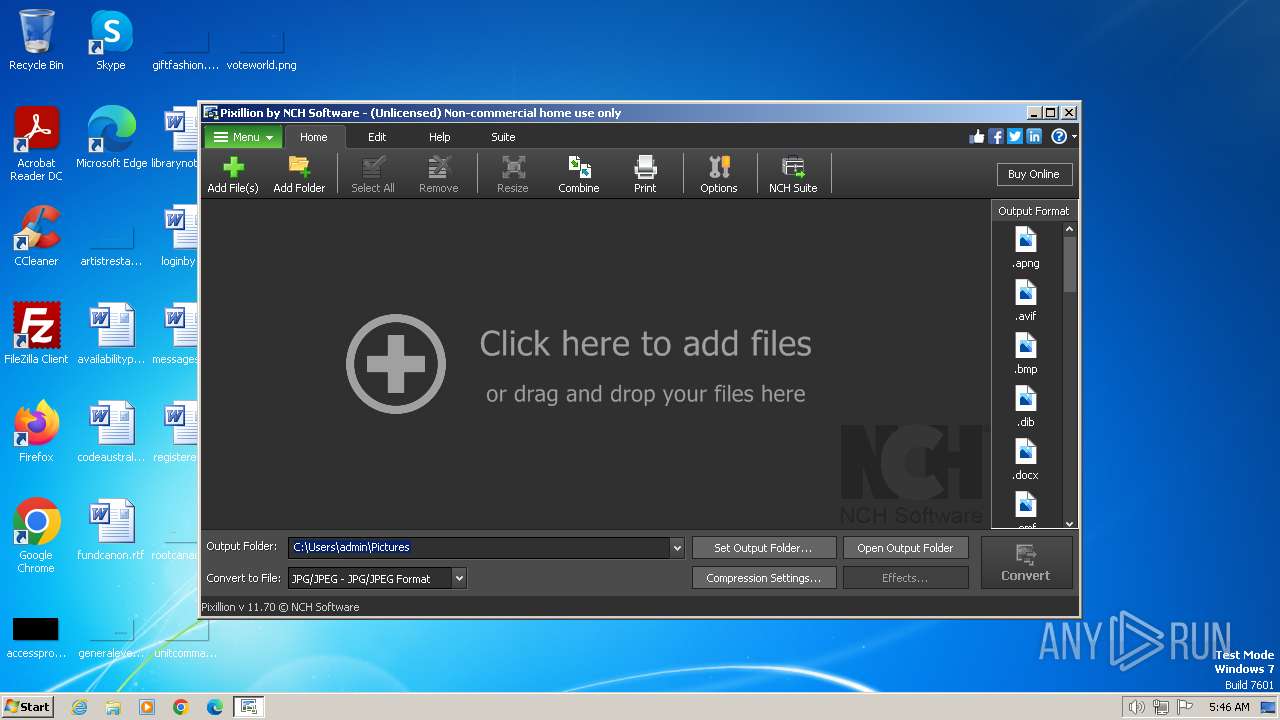Click the output format list scroll down arrow
Screen dimensions: 1280x720
pyautogui.click(x=1069, y=523)
